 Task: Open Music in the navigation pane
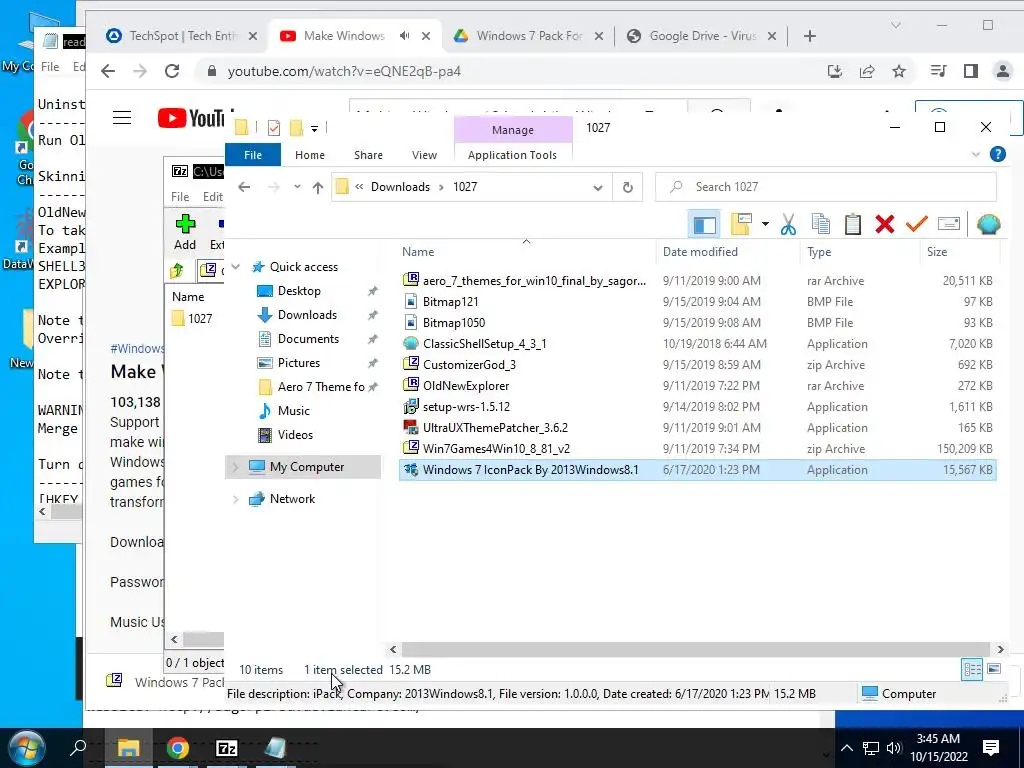[293, 411]
